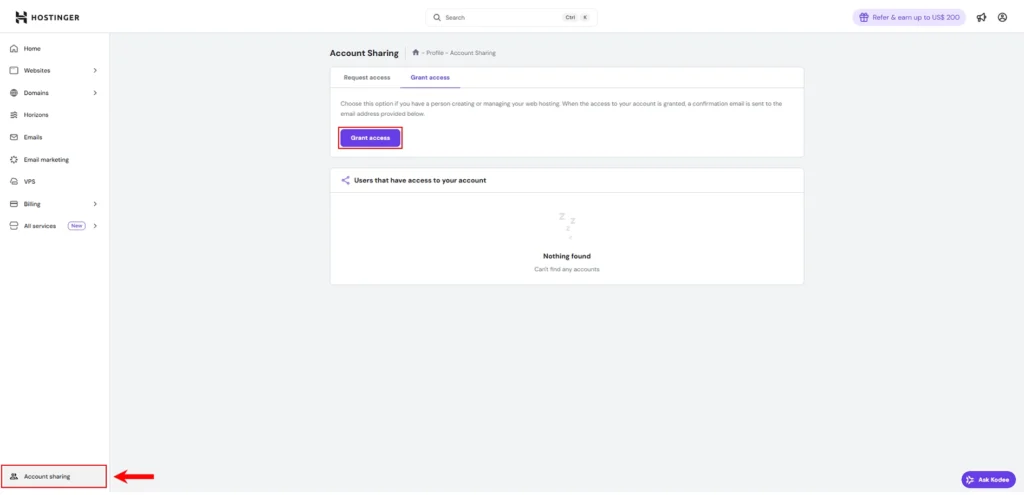The image size is (1024, 495).
Task: Click the search magnifier icon
Action: [438, 18]
